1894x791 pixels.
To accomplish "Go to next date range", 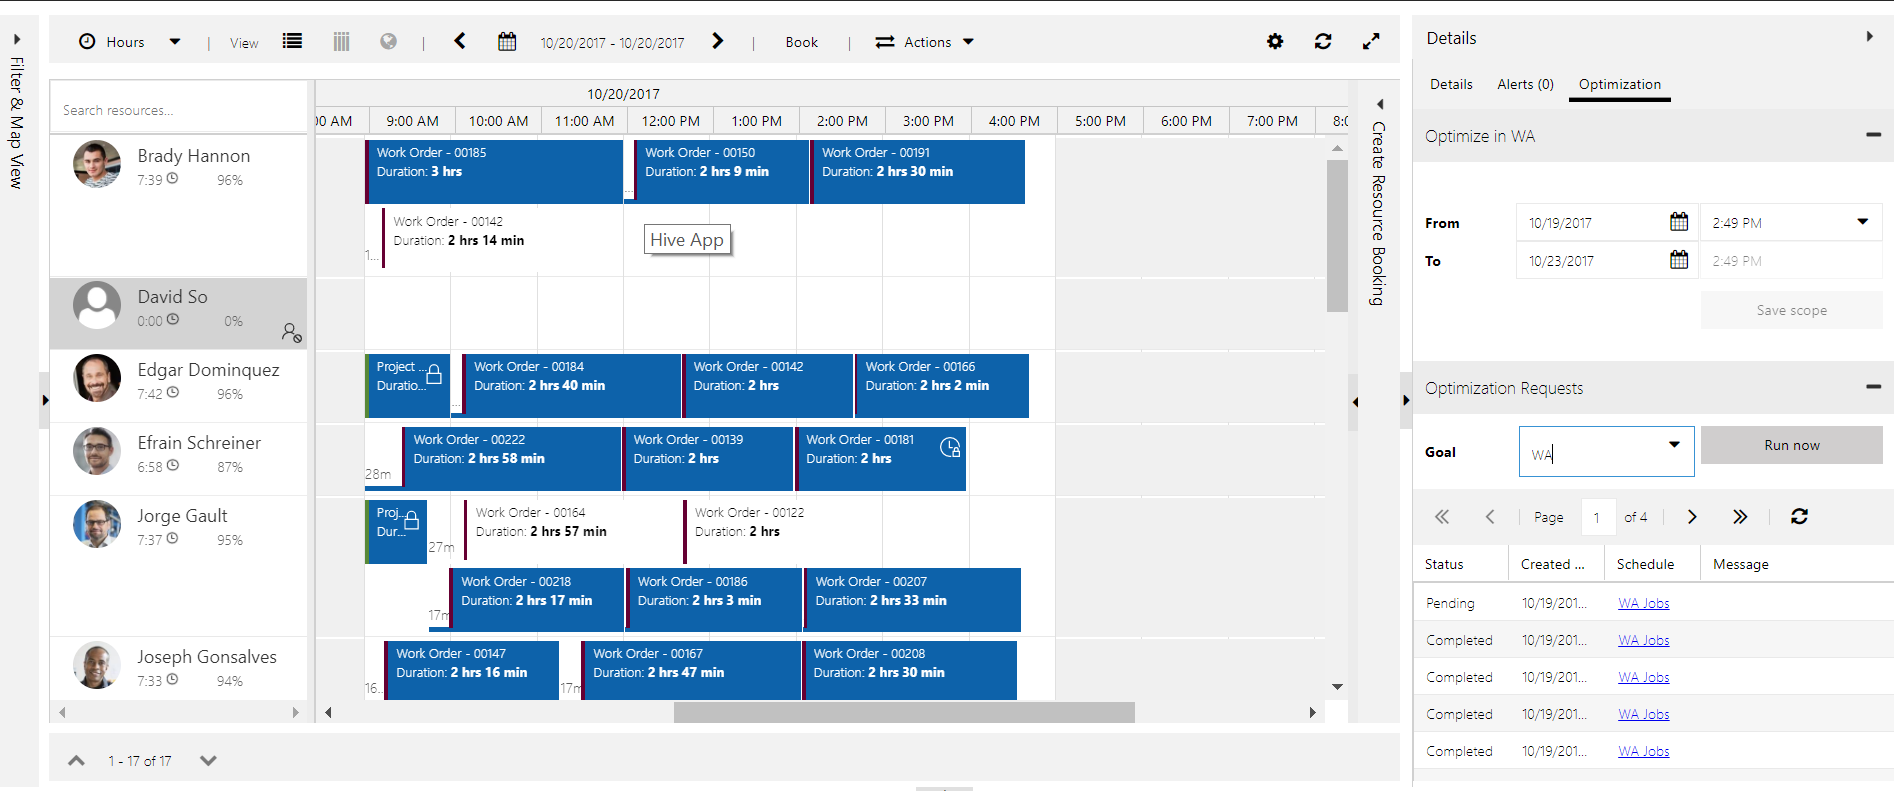I will tap(717, 41).
